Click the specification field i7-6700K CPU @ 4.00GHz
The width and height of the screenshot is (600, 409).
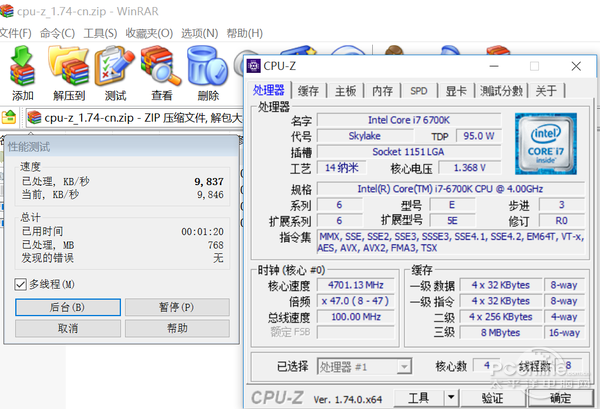tap(451, 189)
